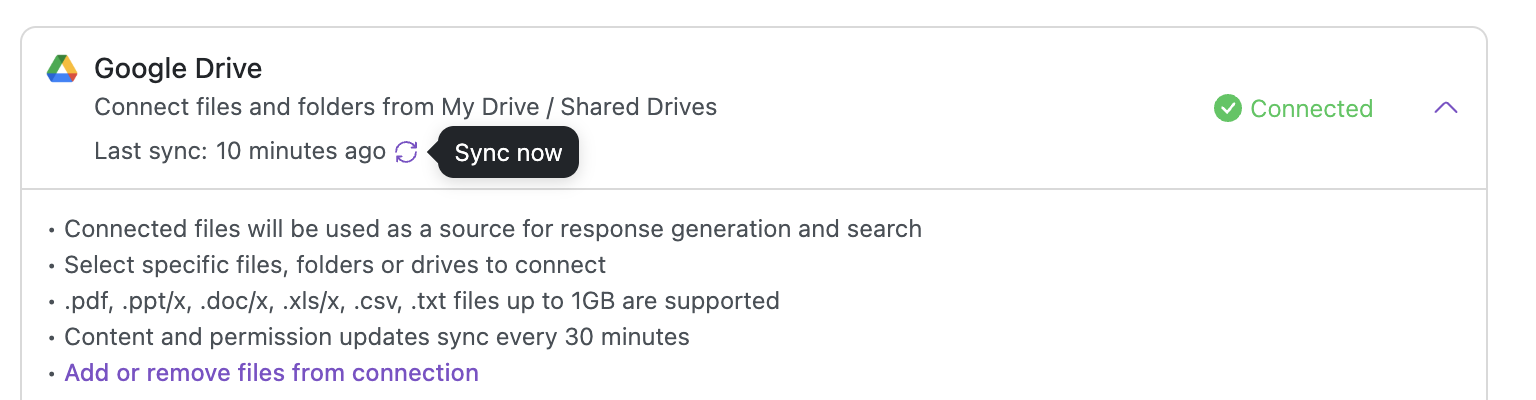
Task: Click the purple sync refresh icon
Action: pyautogui.click(x=406, y=152)
